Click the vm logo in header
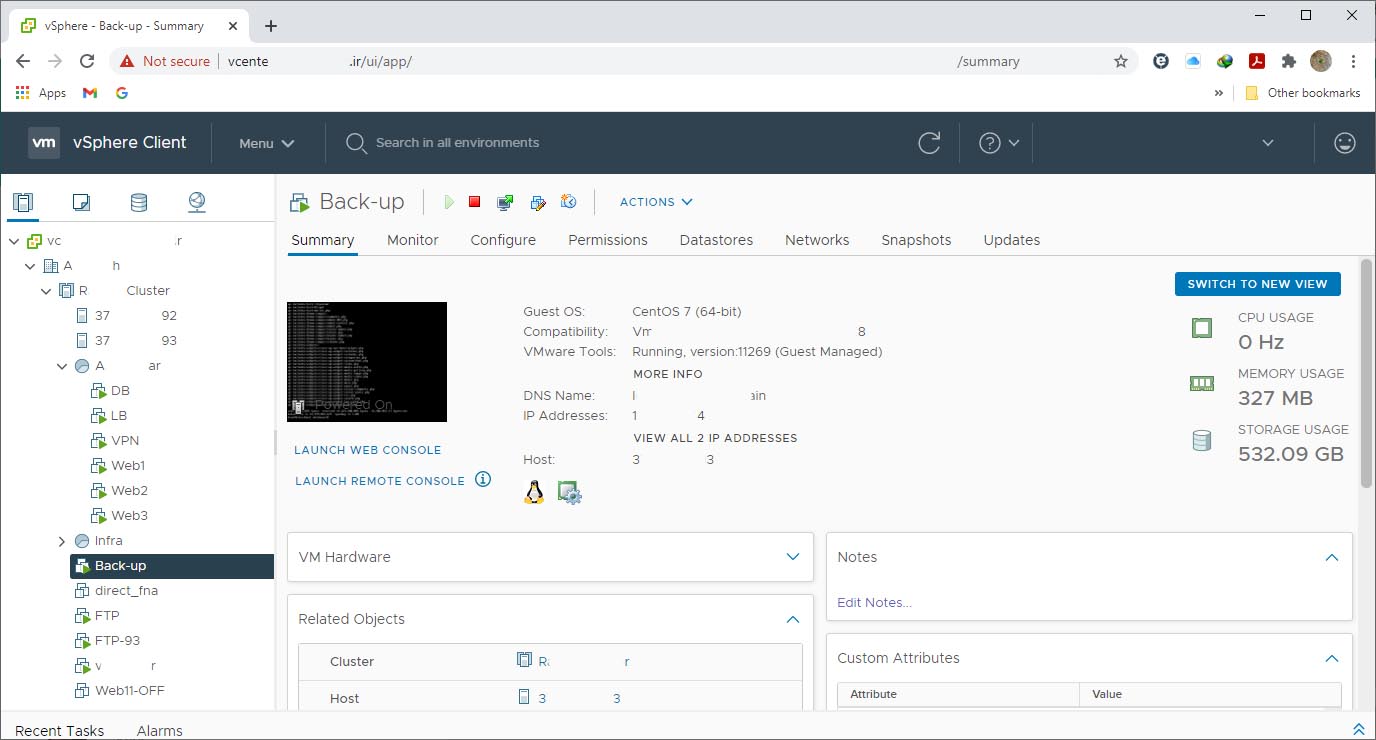The width and height of the screenshot is (1376, 740). [44, 142]
